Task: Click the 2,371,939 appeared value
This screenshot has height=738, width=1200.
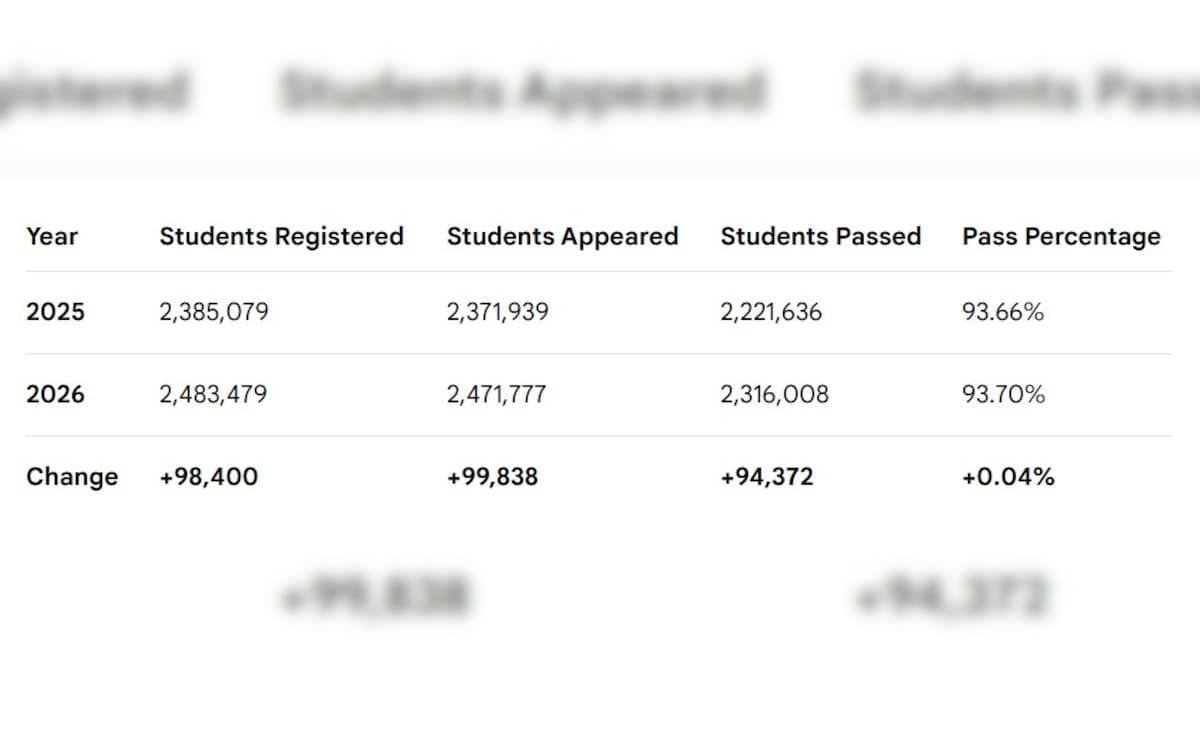Action: tap(497, 312)
